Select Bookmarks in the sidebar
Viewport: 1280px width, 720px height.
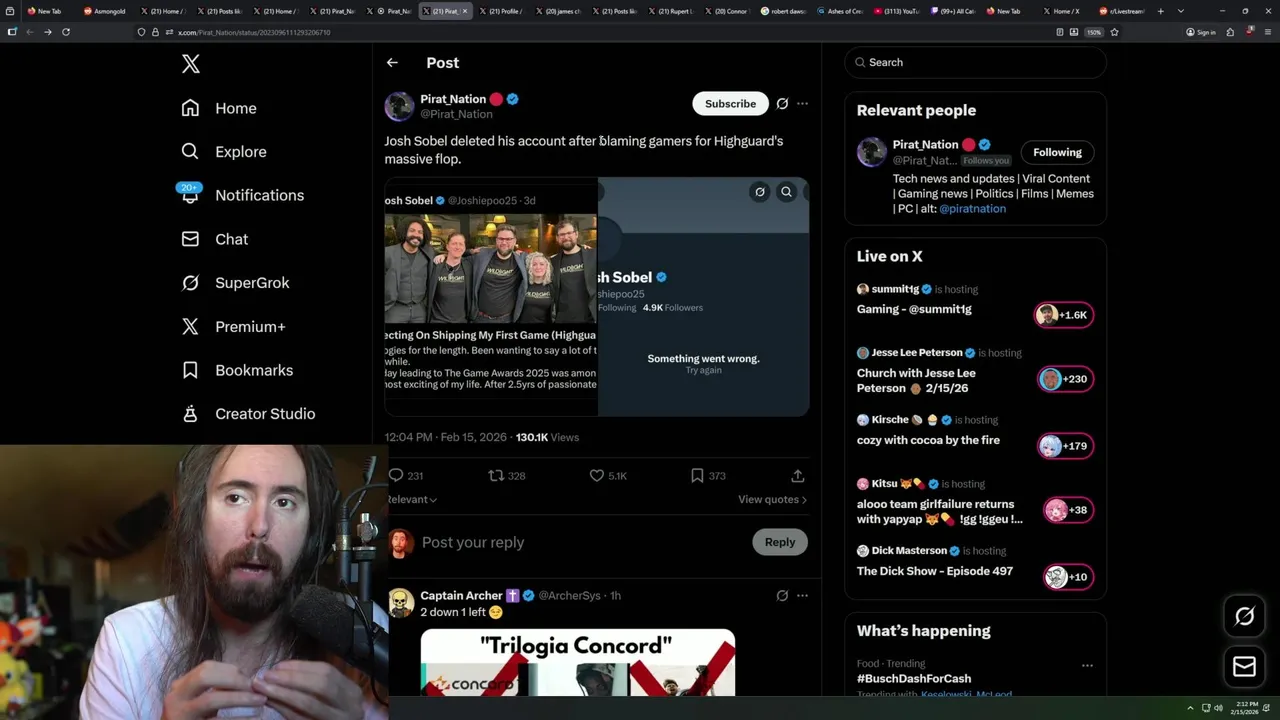click(x=238, y=370)
